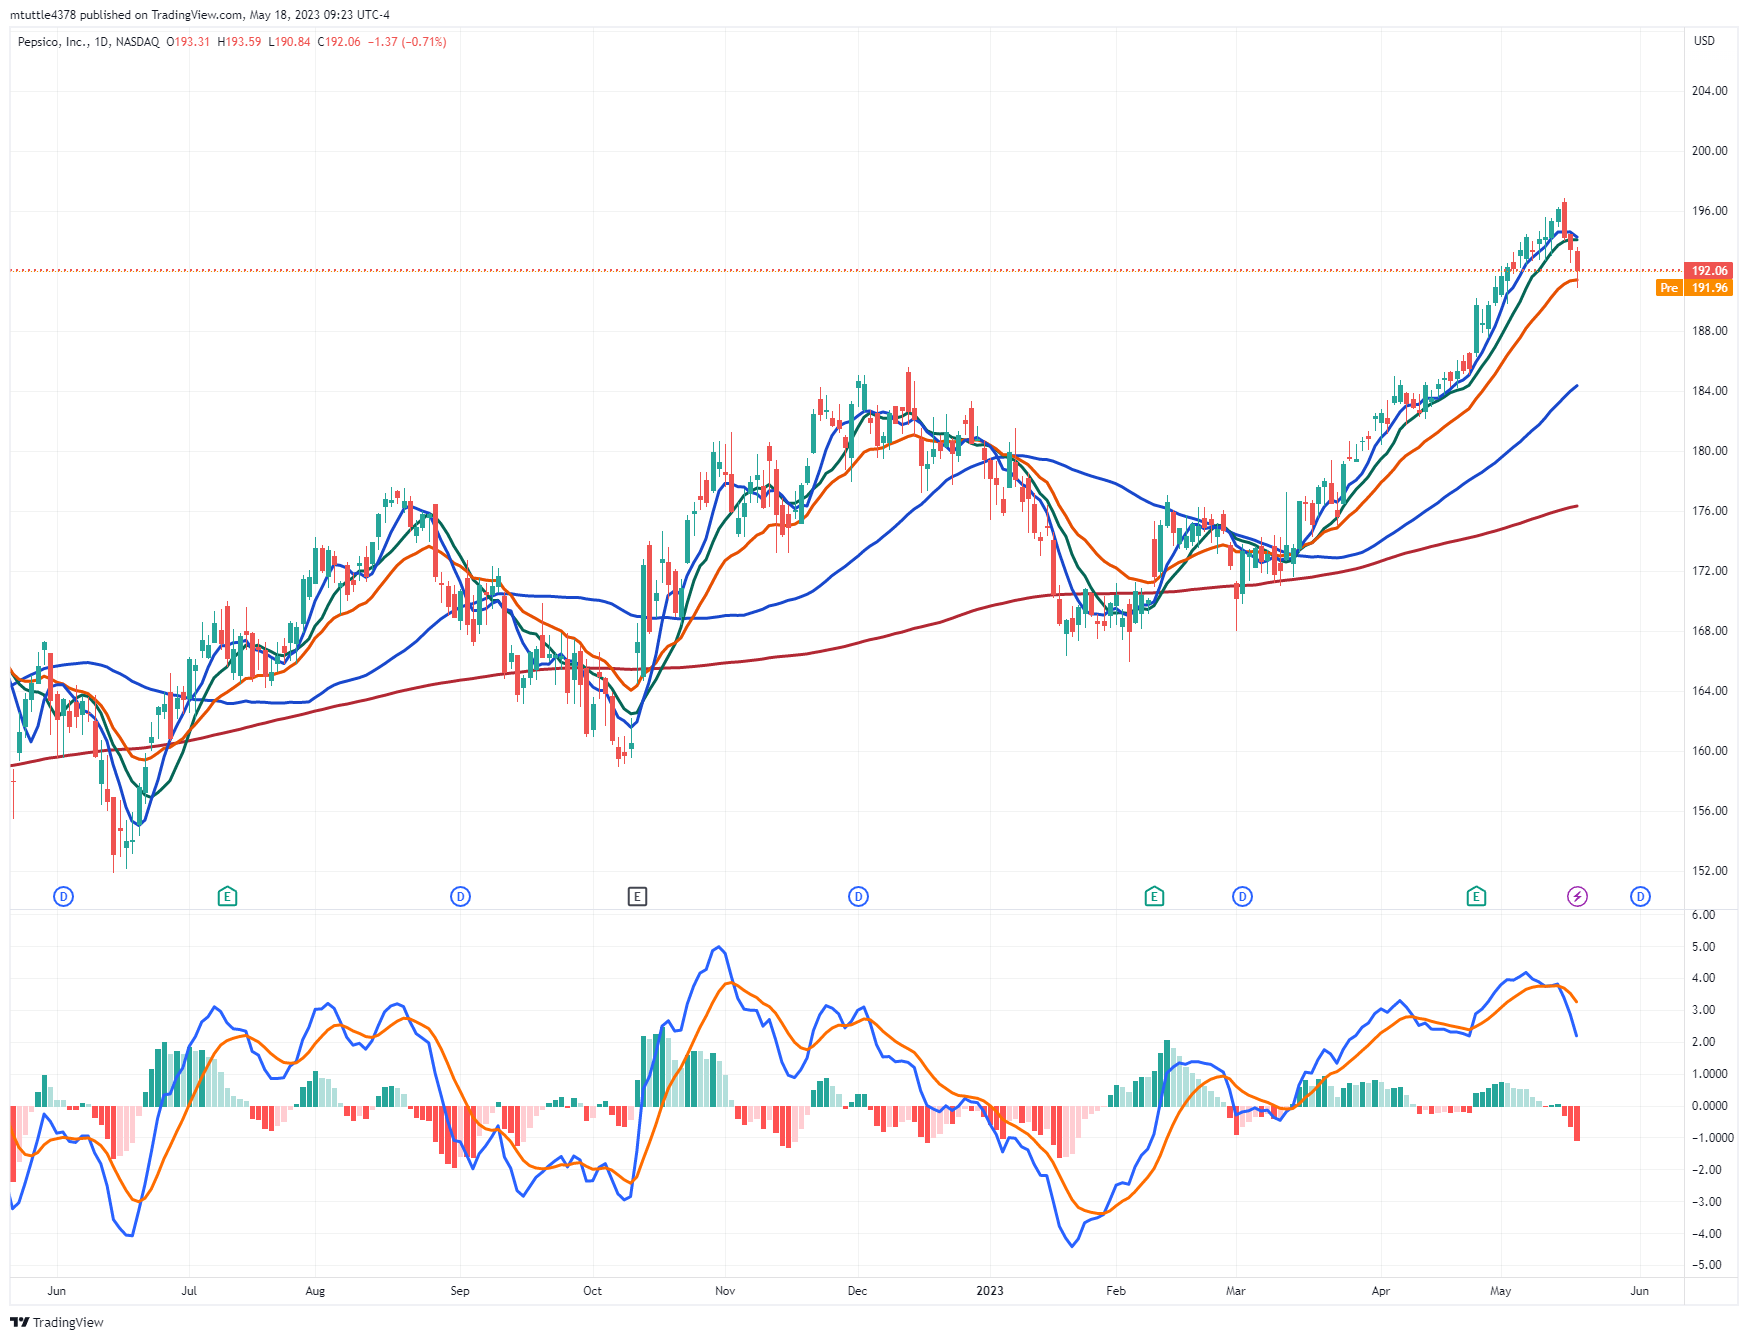Click the 204.00 price axis label
Screen dimensions: 1748x1340
[x=1709, y=91]
